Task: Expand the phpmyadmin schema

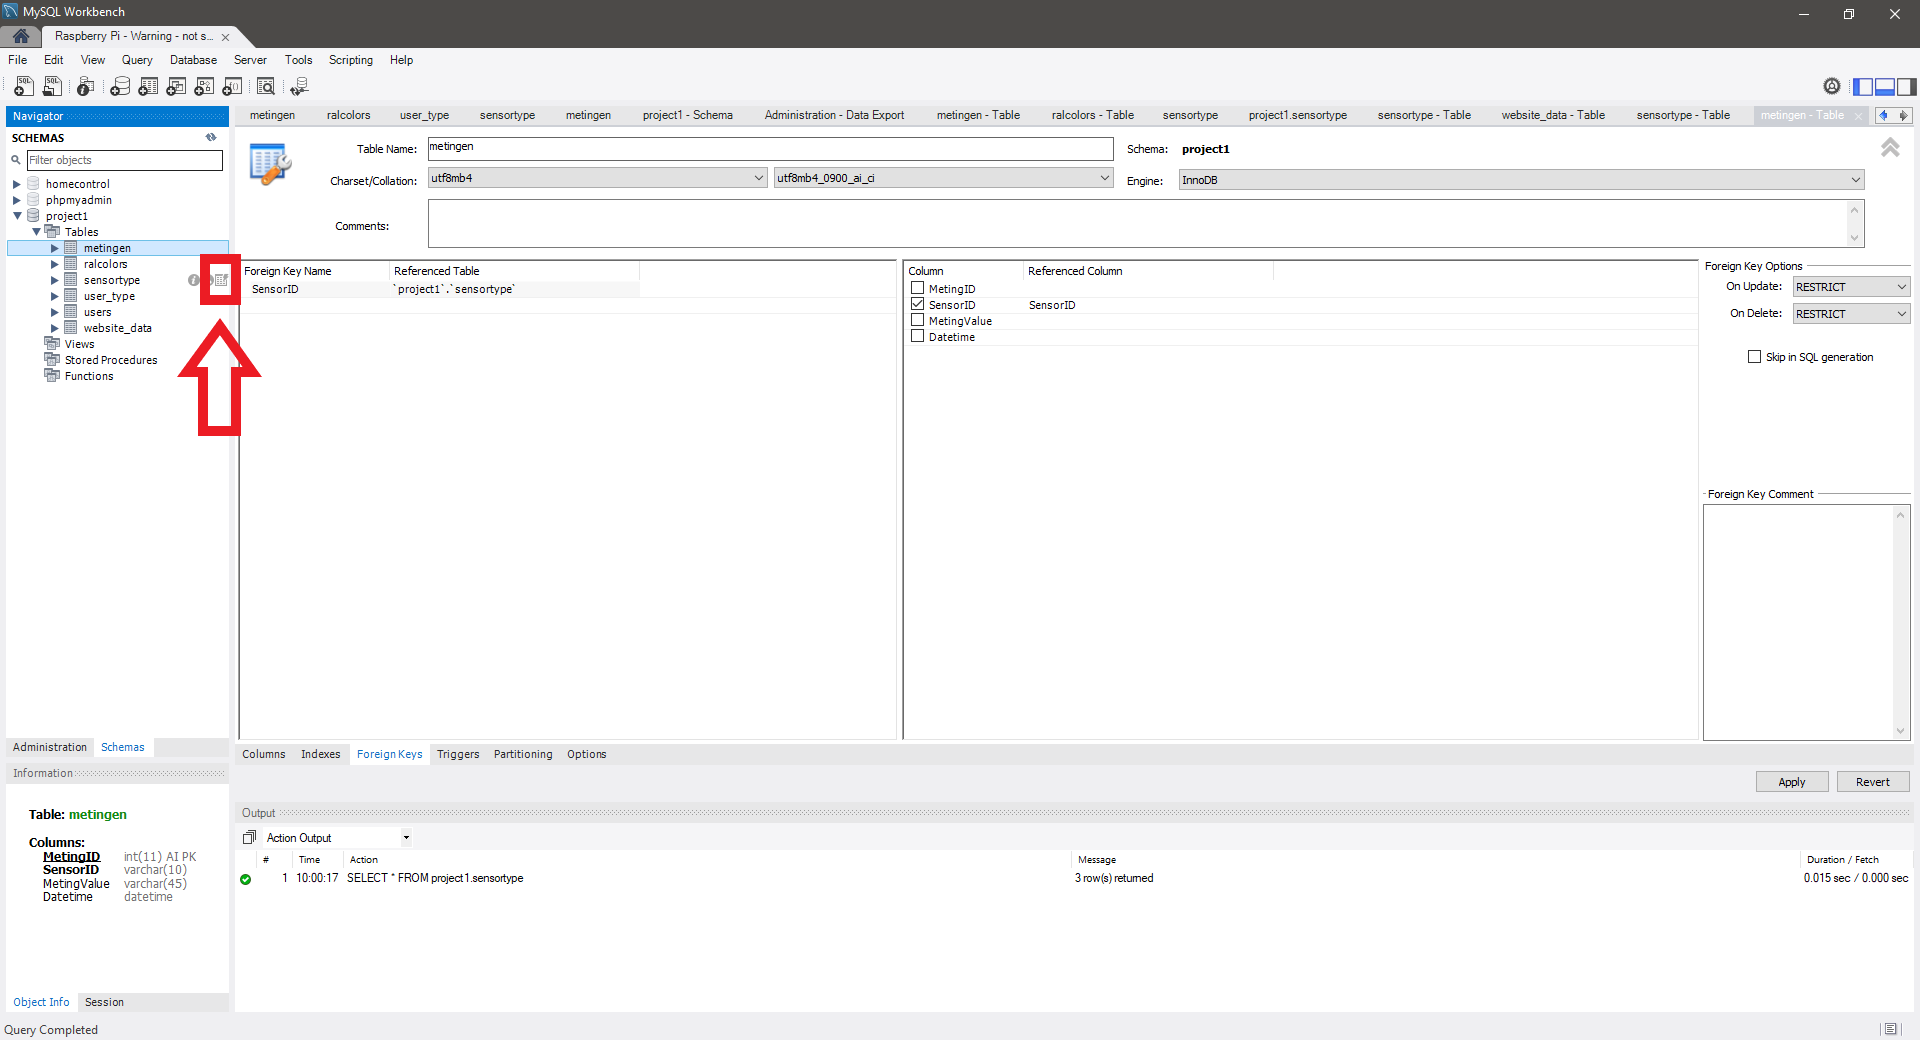Action: click(x=17, y=200)
